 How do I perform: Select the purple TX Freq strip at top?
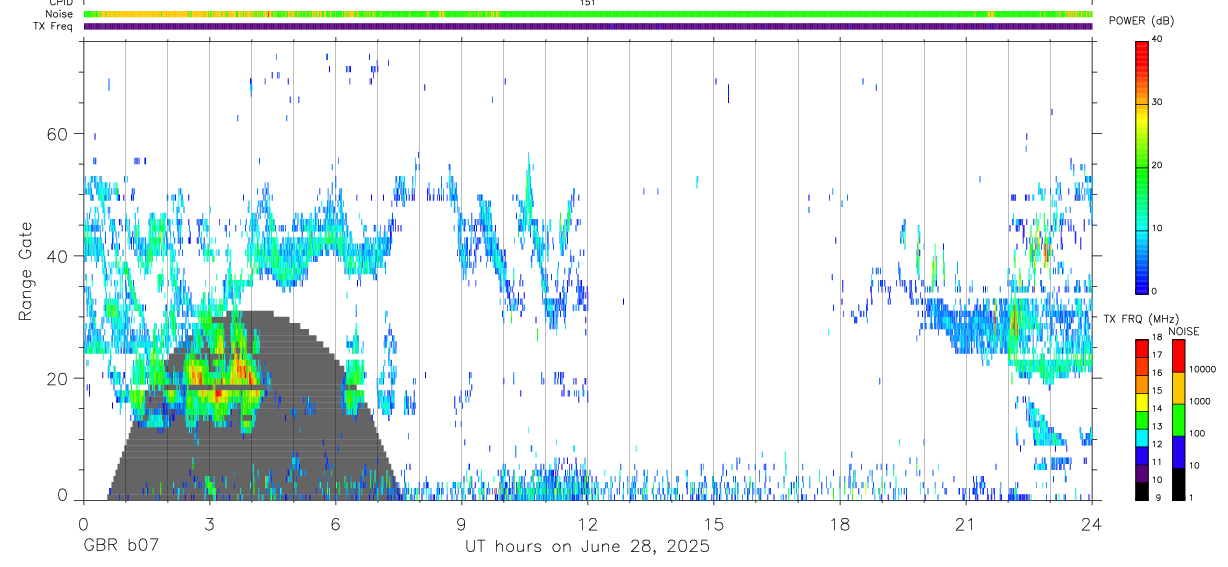click(x=588, y=26)
